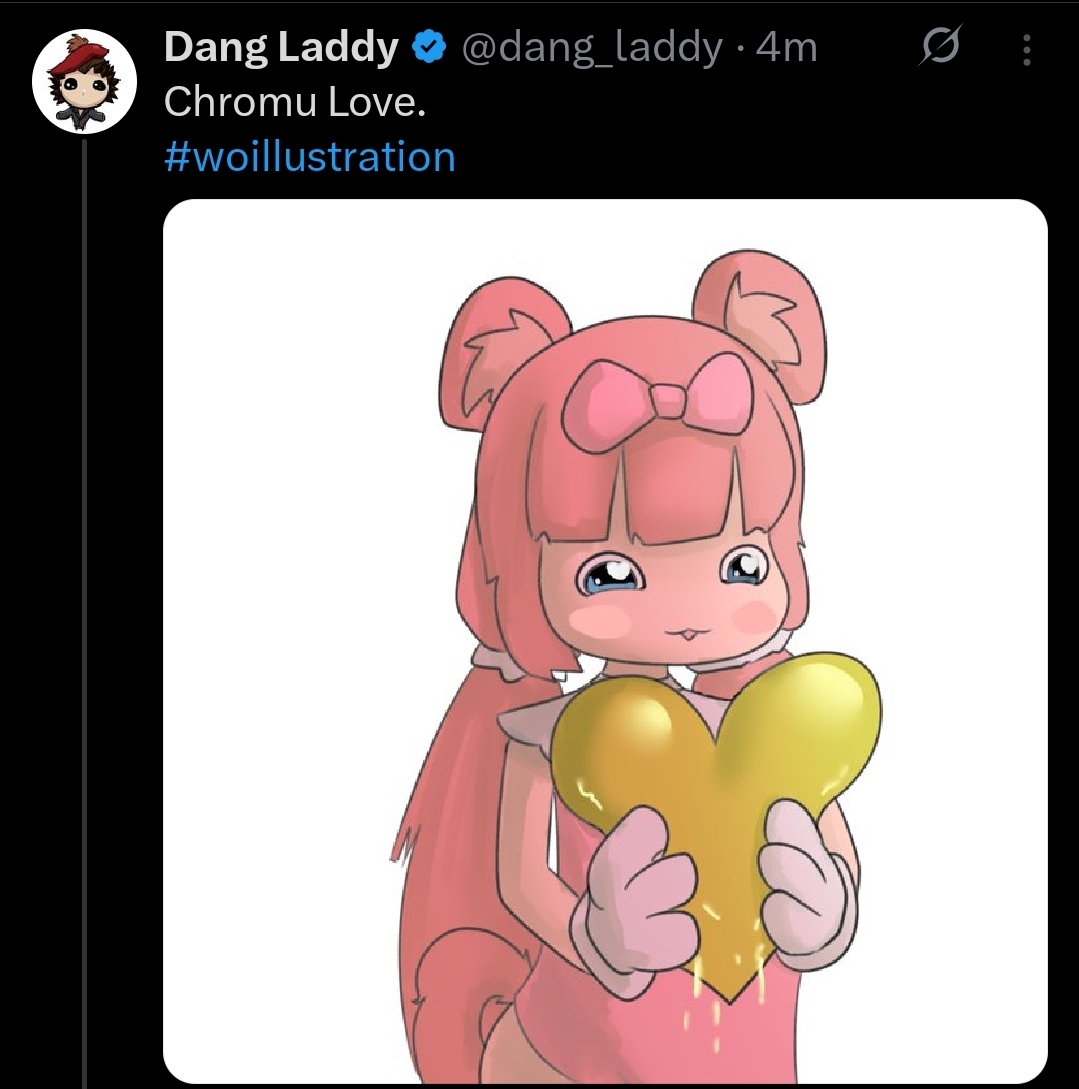Viewport: 1079px width, 1089px height.
Task: Open Dang Laddy's profile avatar
Action: click(x=84, y=81)
